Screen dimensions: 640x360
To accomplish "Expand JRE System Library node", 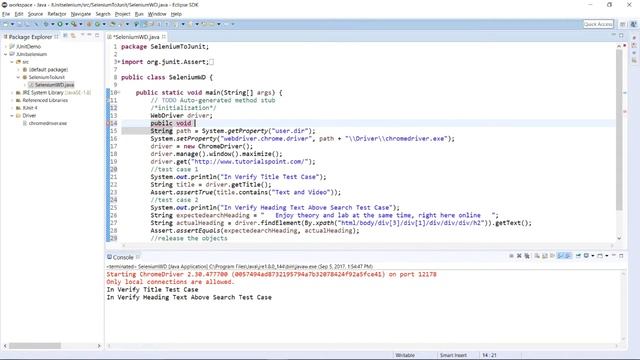I will 12,93.
